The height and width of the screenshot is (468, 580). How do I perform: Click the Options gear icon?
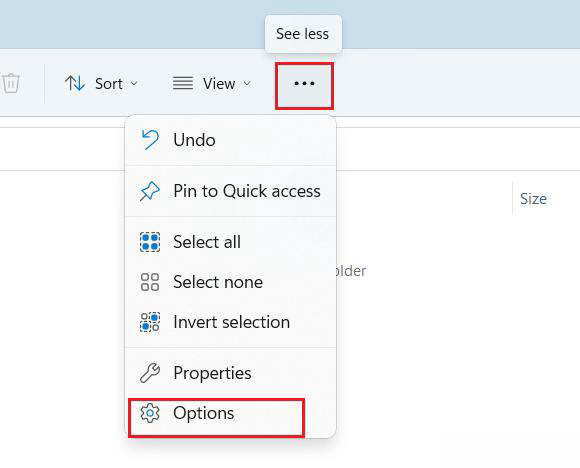point(150,413)
